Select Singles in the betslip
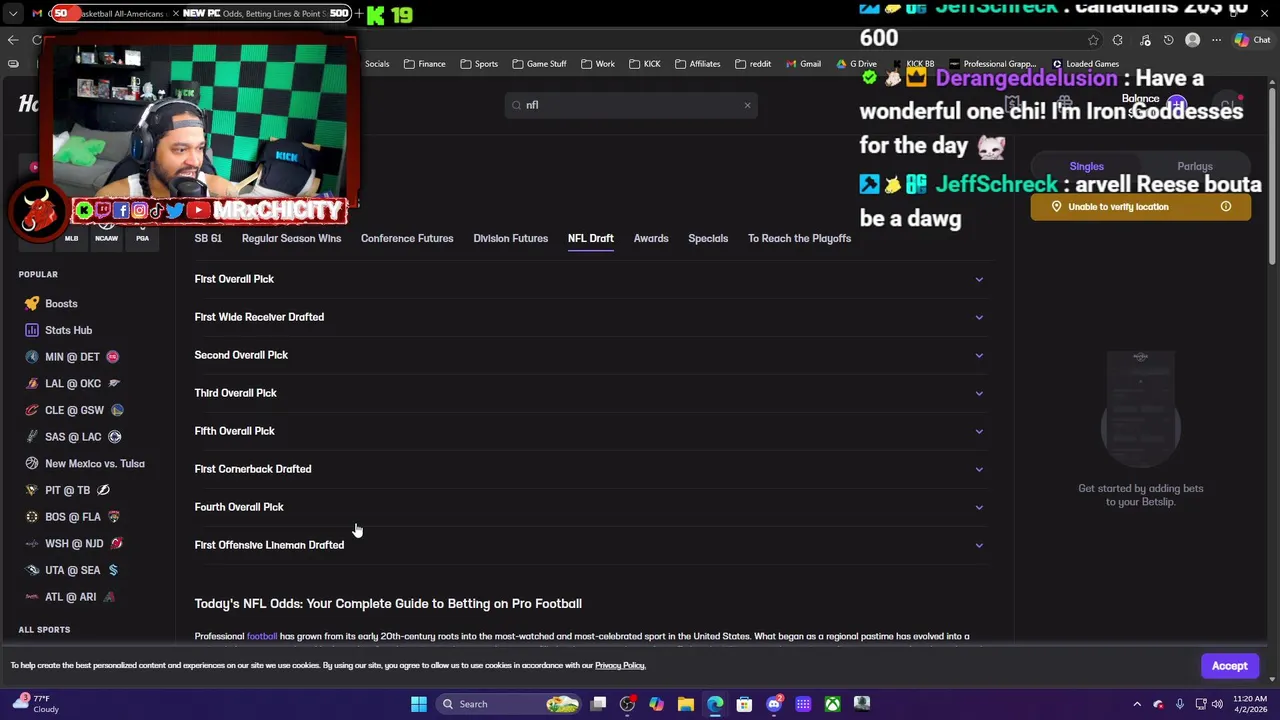The height and width of the screenshot is (720, 1280). coord(1086,167)
